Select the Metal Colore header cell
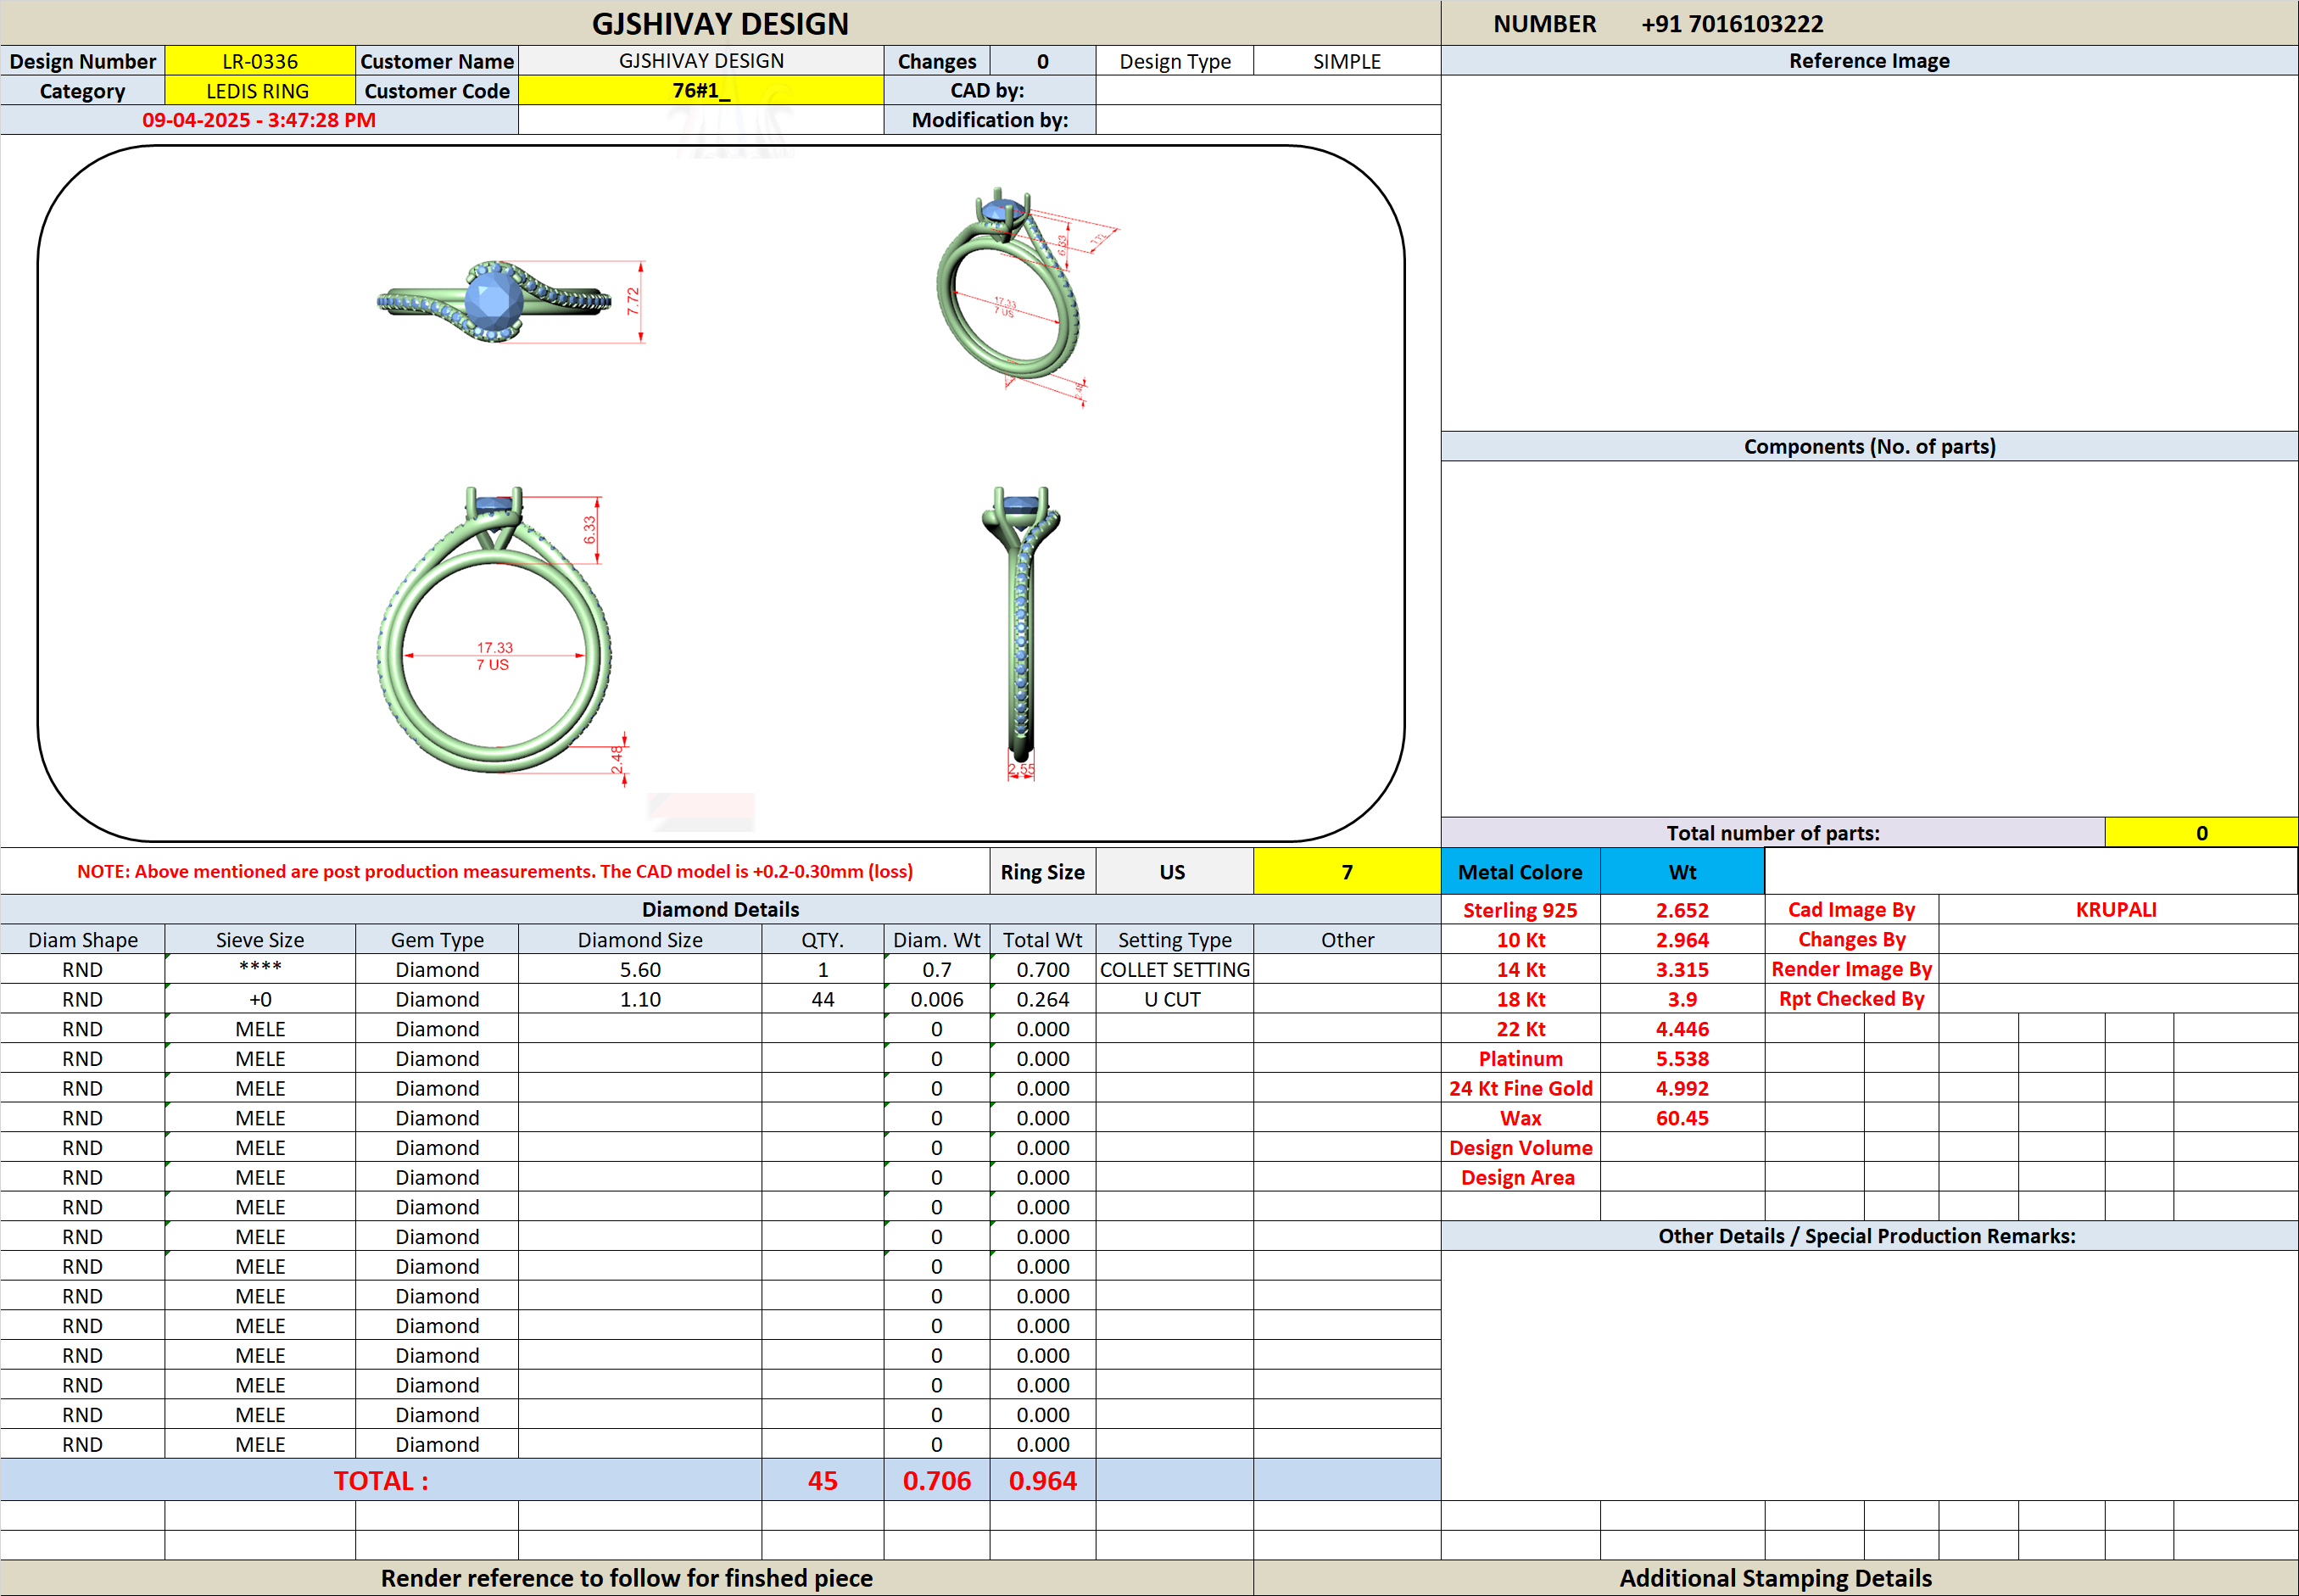Screen dimensions: 2299x1596 [x=1520, y=872]
